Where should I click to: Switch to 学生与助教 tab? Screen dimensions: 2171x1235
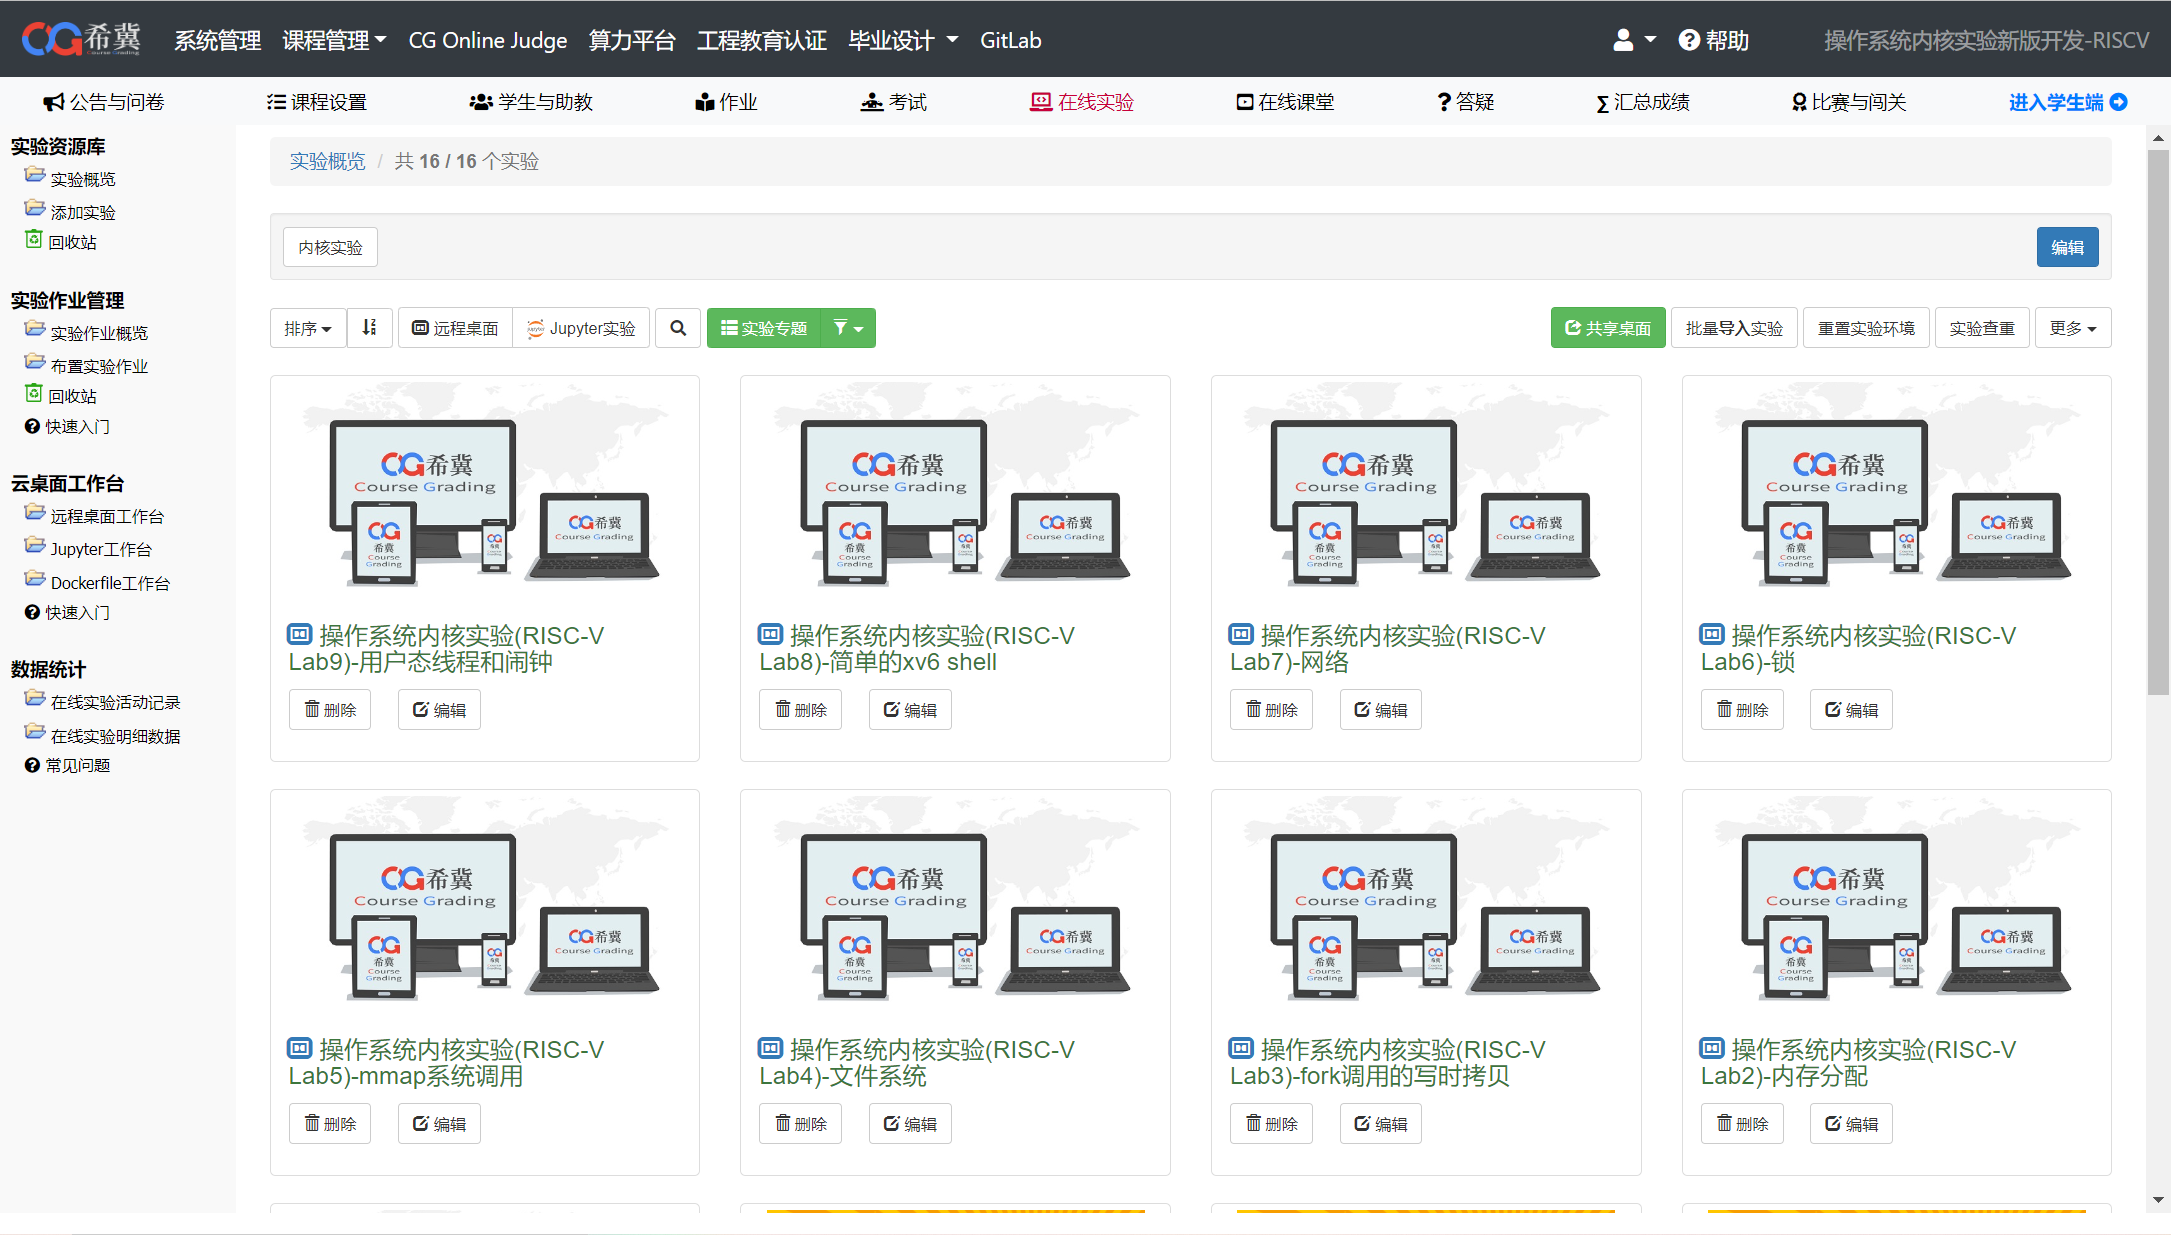tap(531, 102)
